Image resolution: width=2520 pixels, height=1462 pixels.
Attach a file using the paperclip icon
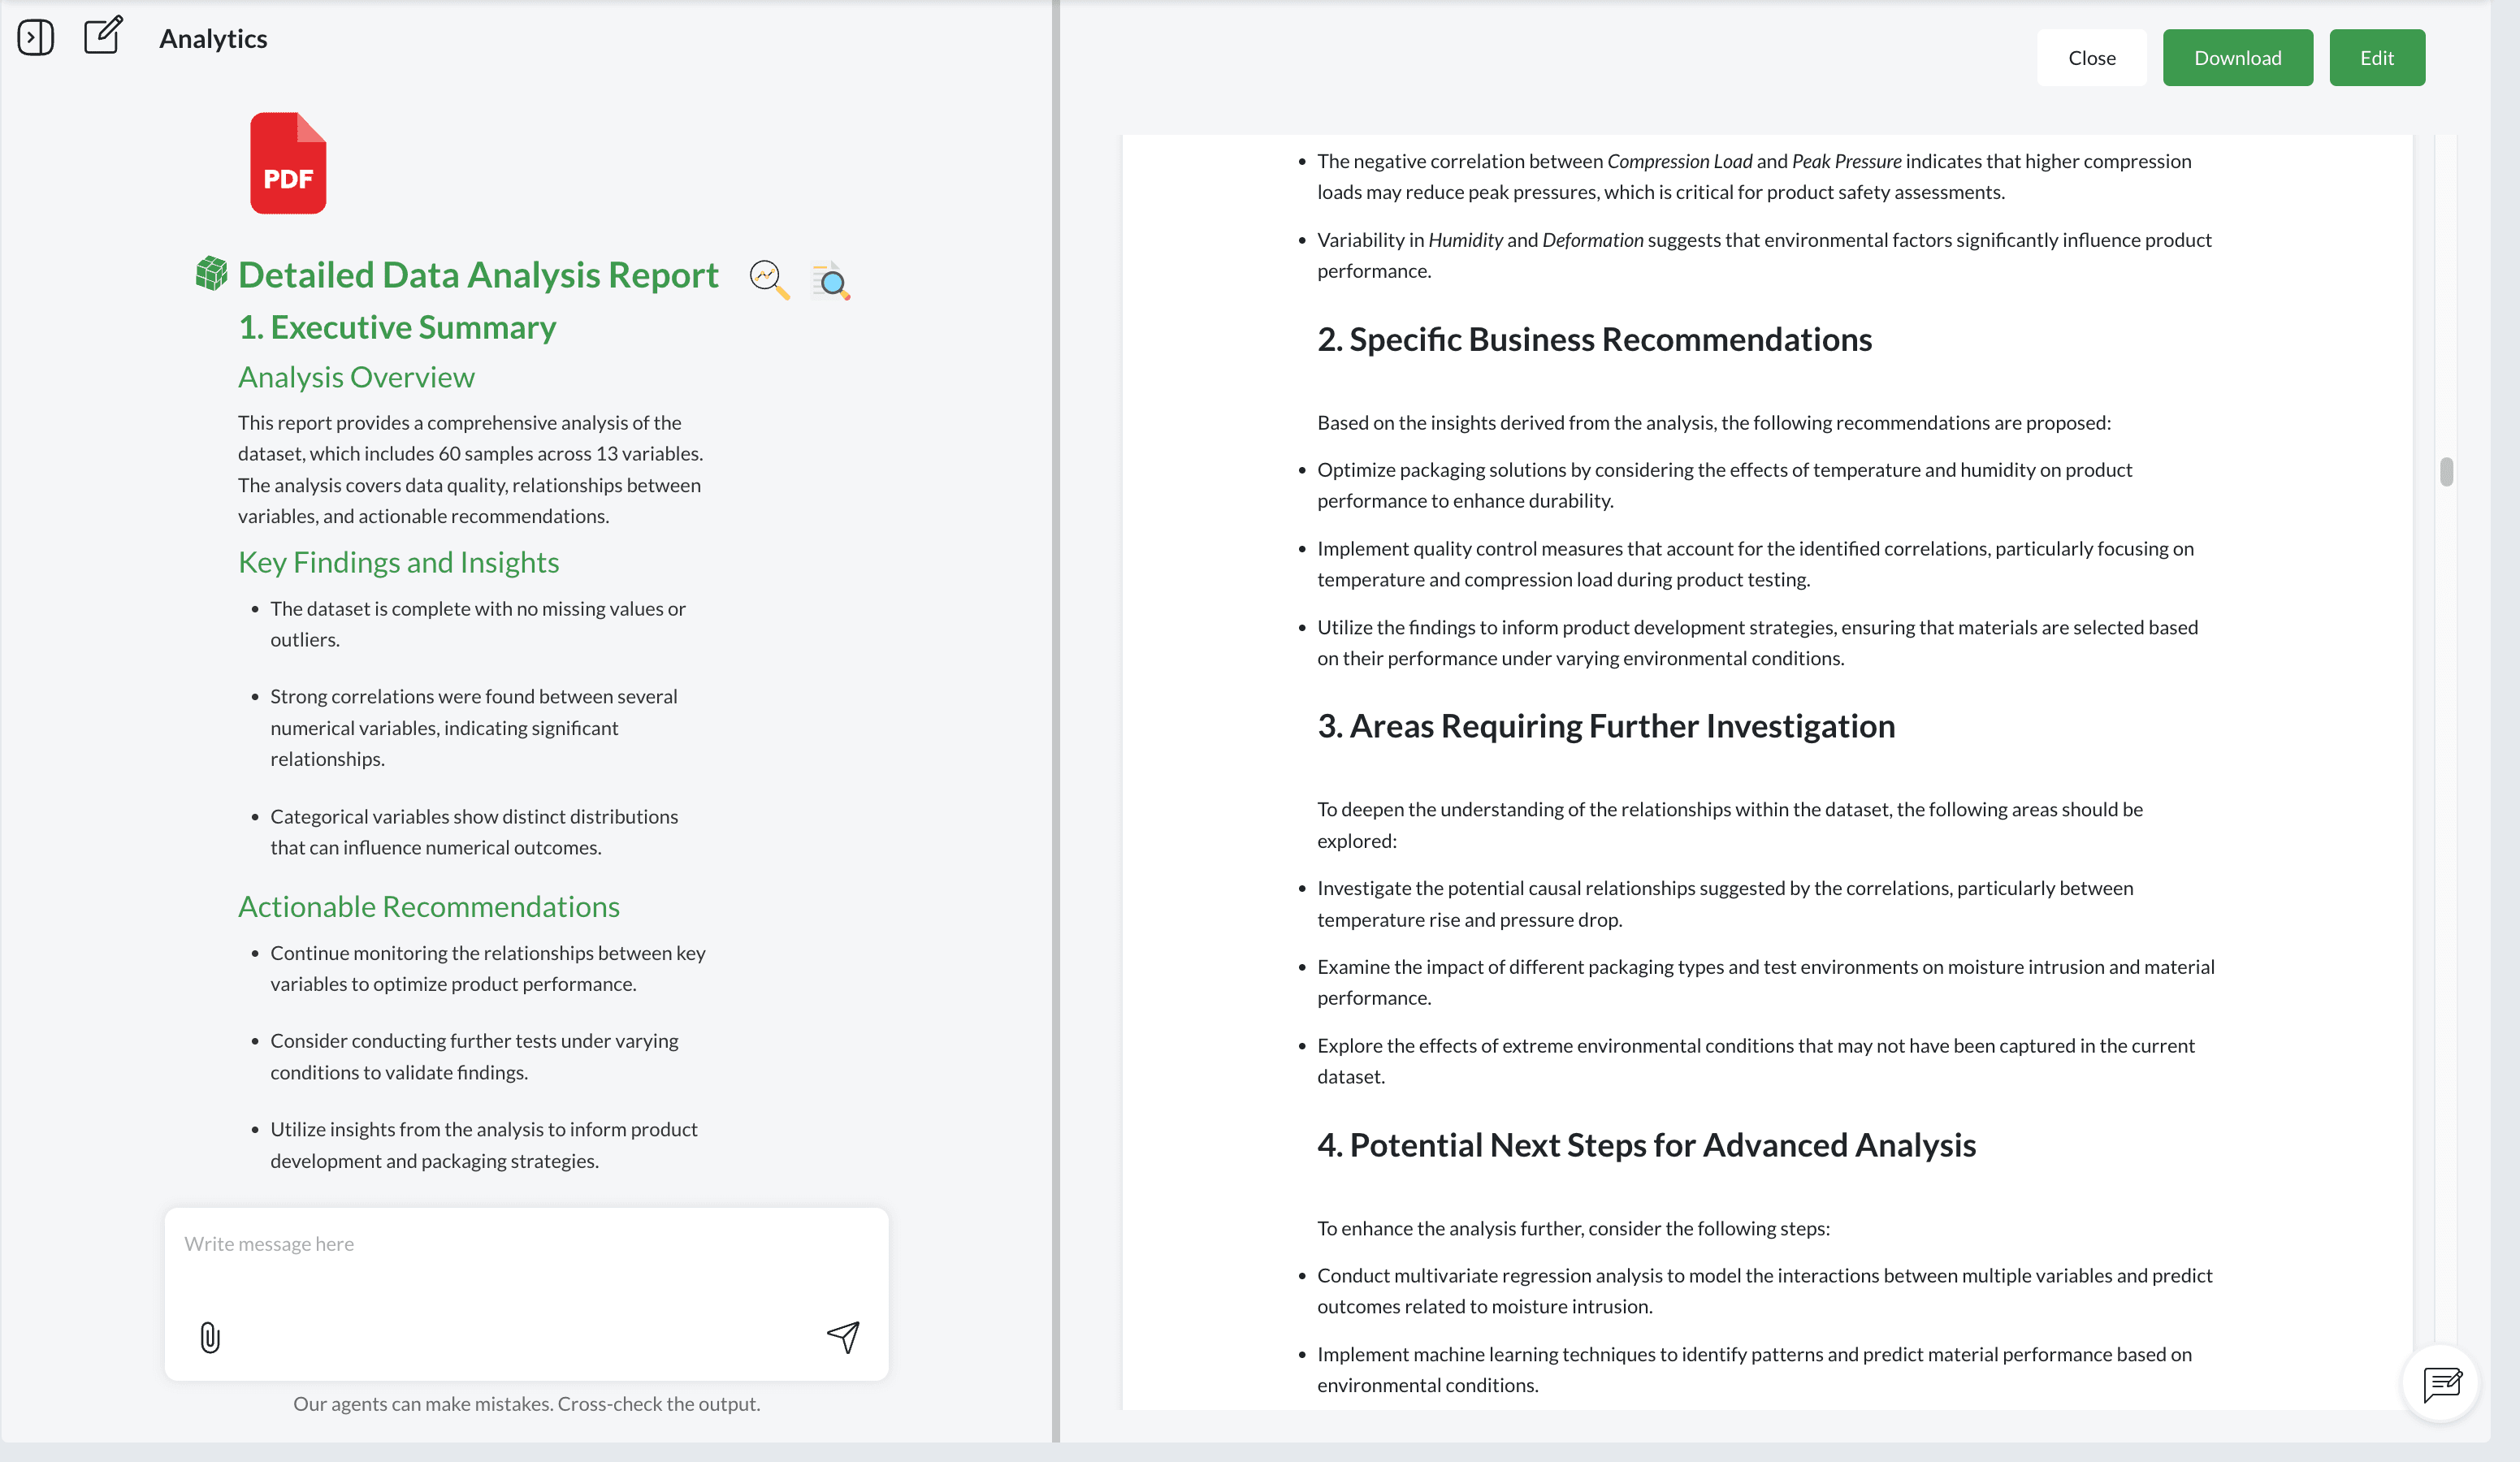click(x=209, y=1337)
